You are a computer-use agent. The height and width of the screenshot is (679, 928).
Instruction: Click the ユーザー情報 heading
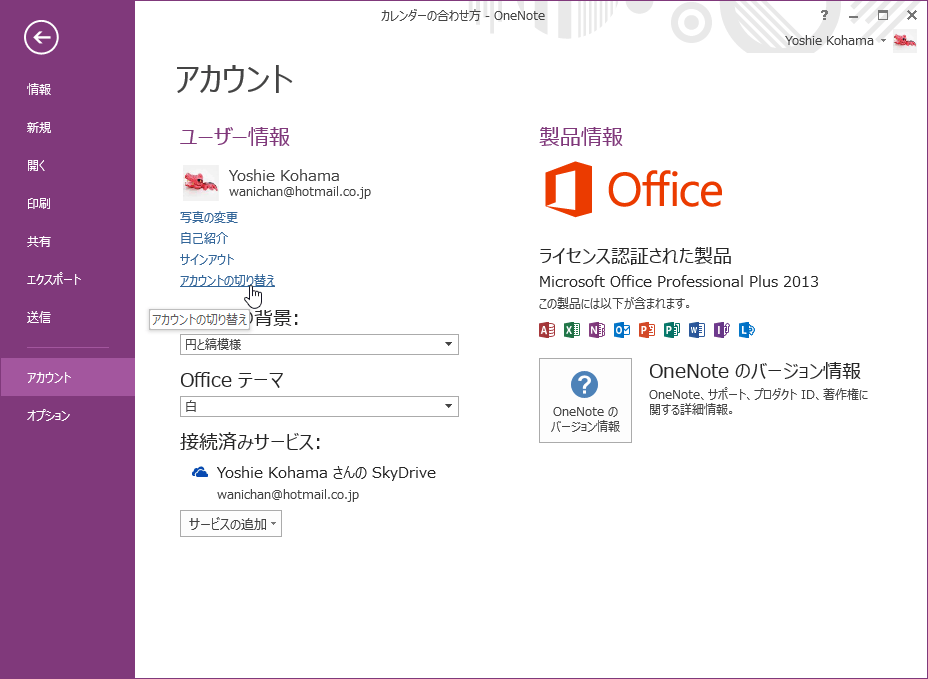pos(235,137)
